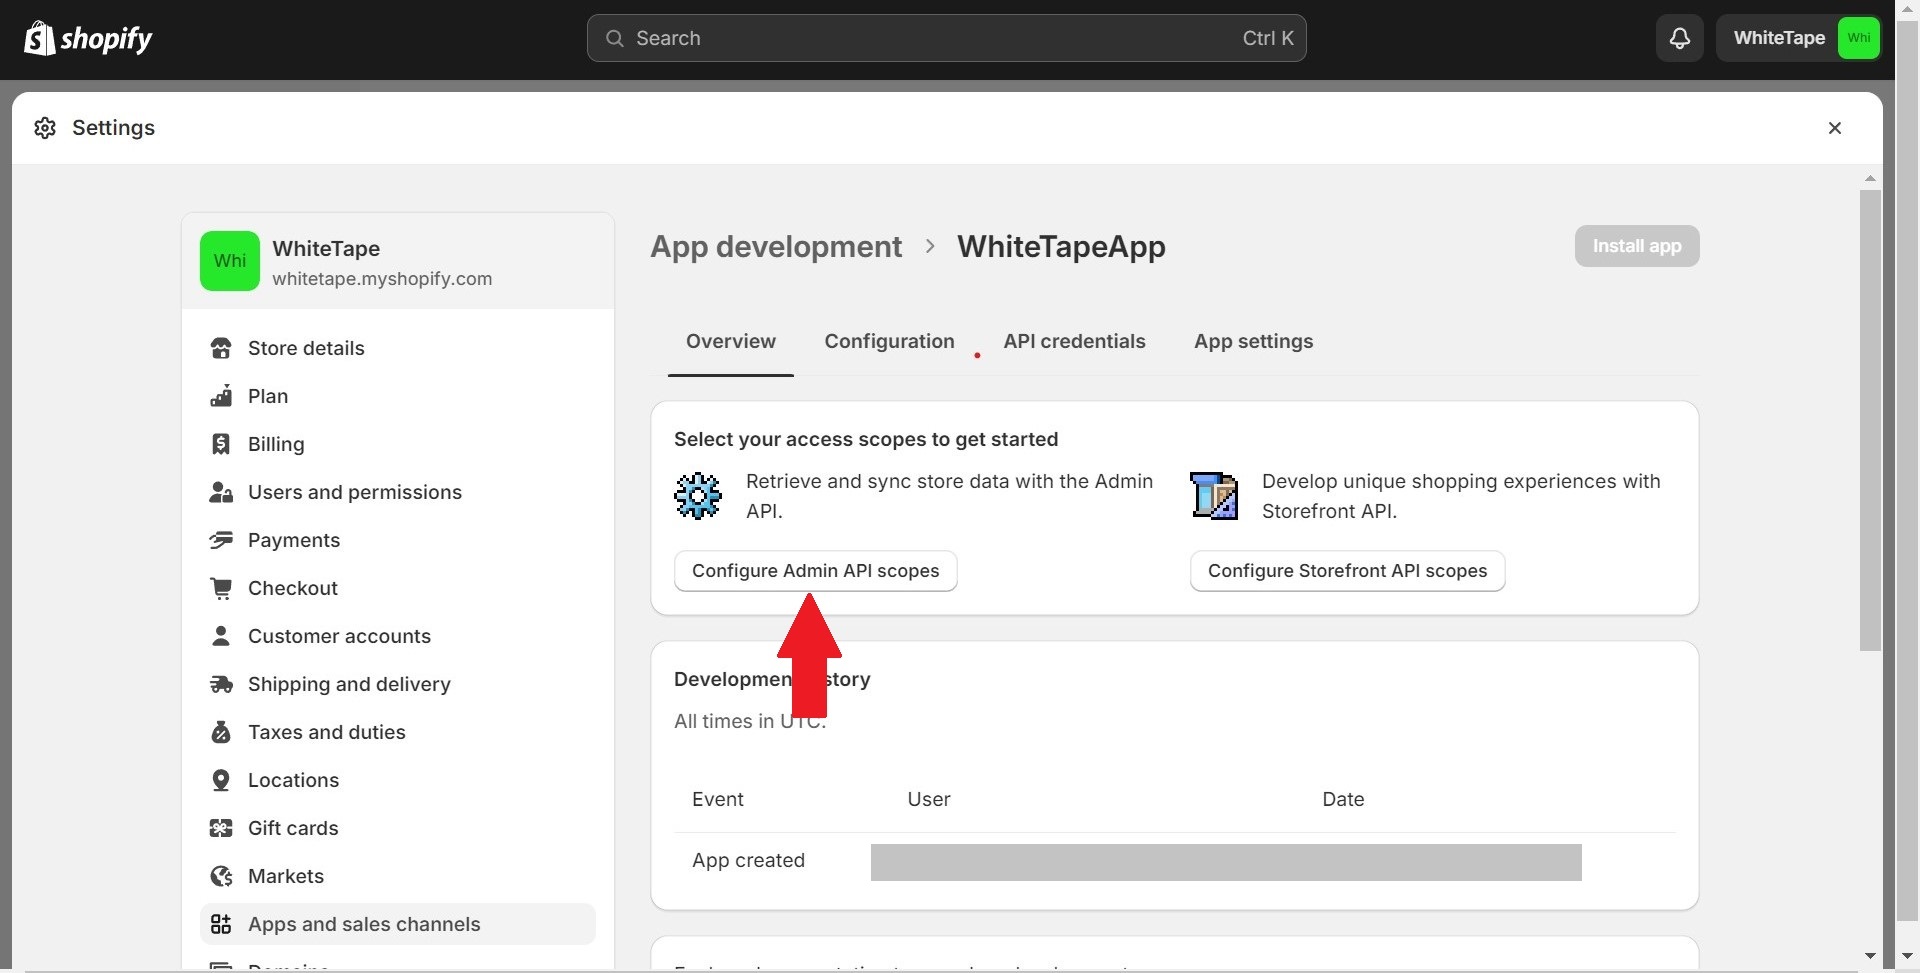1920x973 pixels.
Task: Click the Settings gear icon
Action: click(x=45, y=128)
